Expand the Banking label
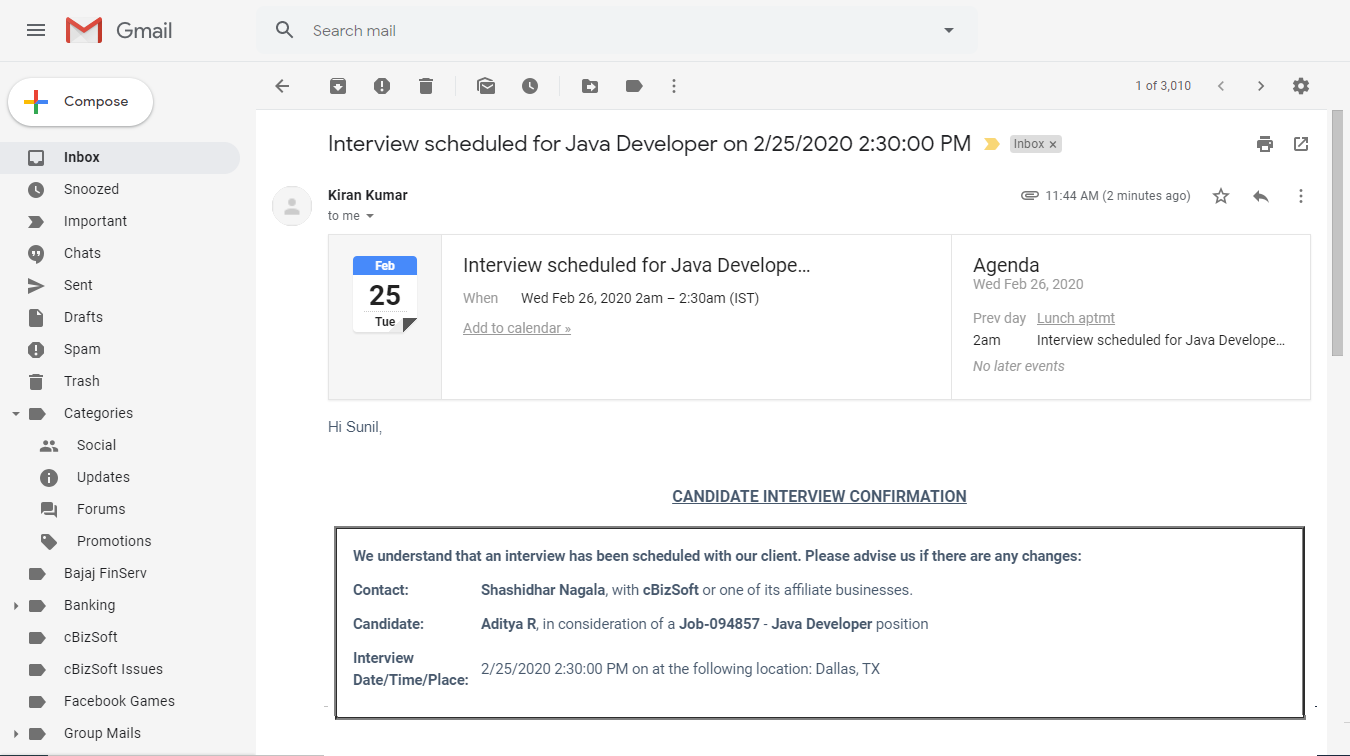1350x756 pixels. pyautogui.click(x=15, y=605)
